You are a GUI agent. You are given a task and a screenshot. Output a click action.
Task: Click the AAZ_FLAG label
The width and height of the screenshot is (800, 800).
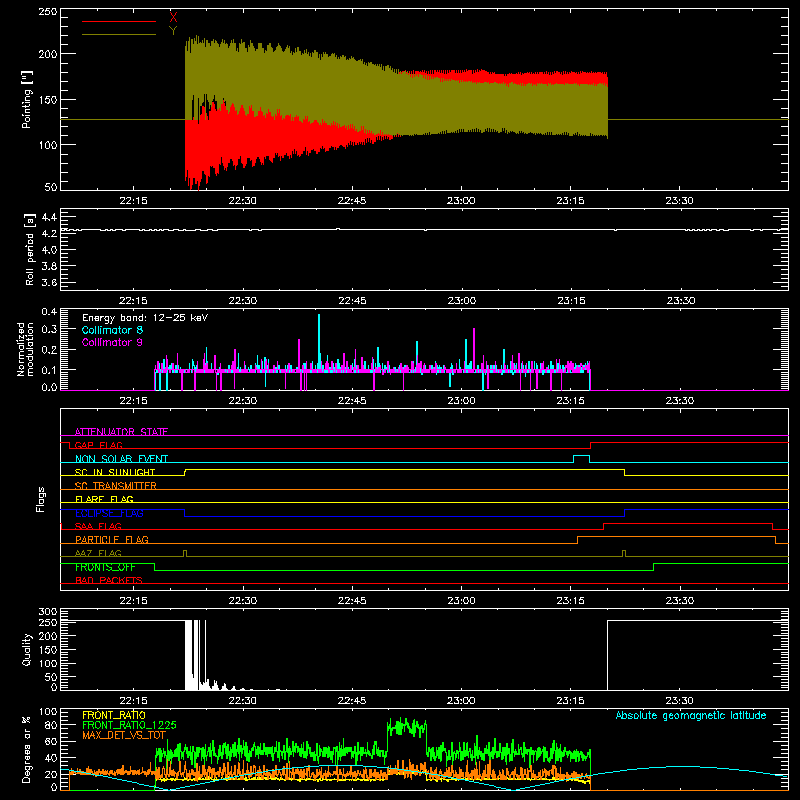(98, 553)
